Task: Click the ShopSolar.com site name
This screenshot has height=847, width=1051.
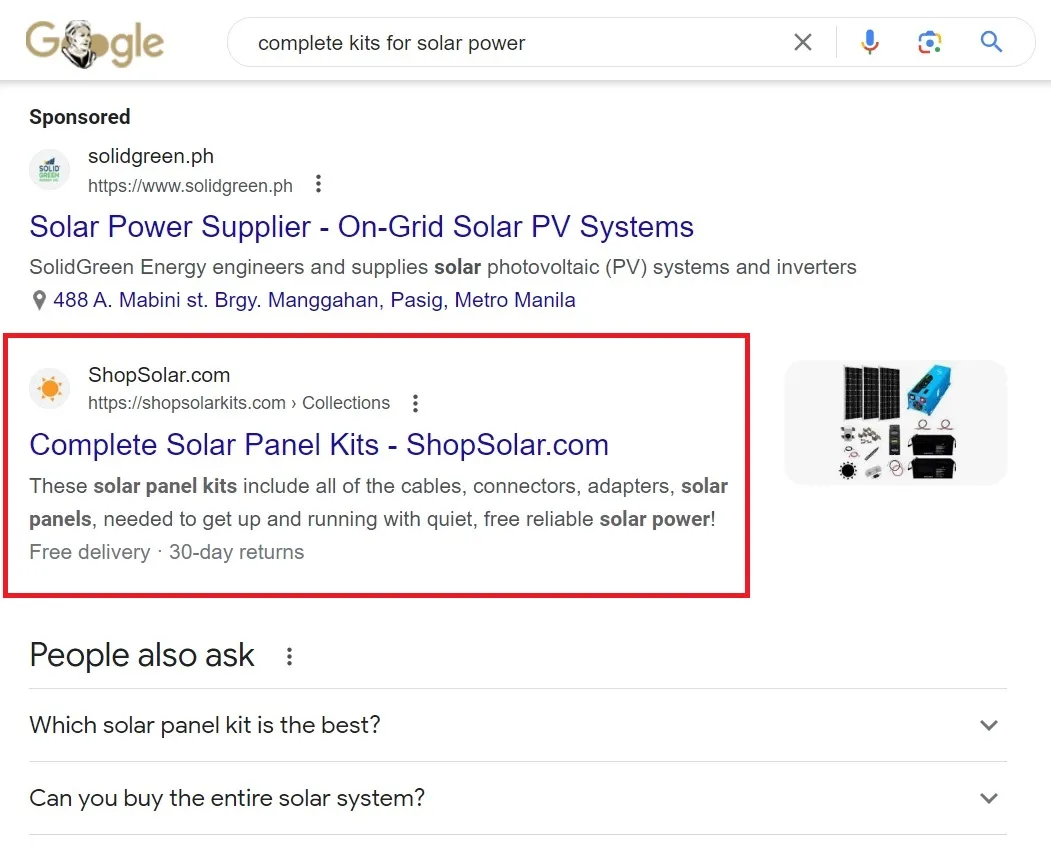Action: coord(159,375)
